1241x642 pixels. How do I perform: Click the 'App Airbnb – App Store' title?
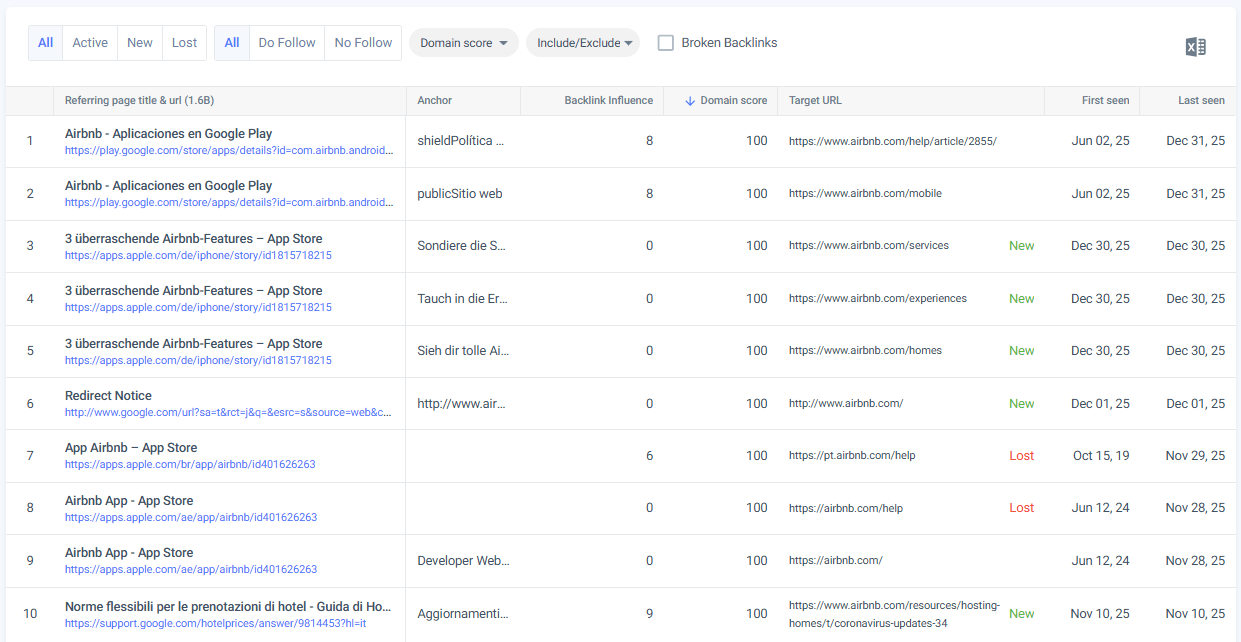pos(131,448)
